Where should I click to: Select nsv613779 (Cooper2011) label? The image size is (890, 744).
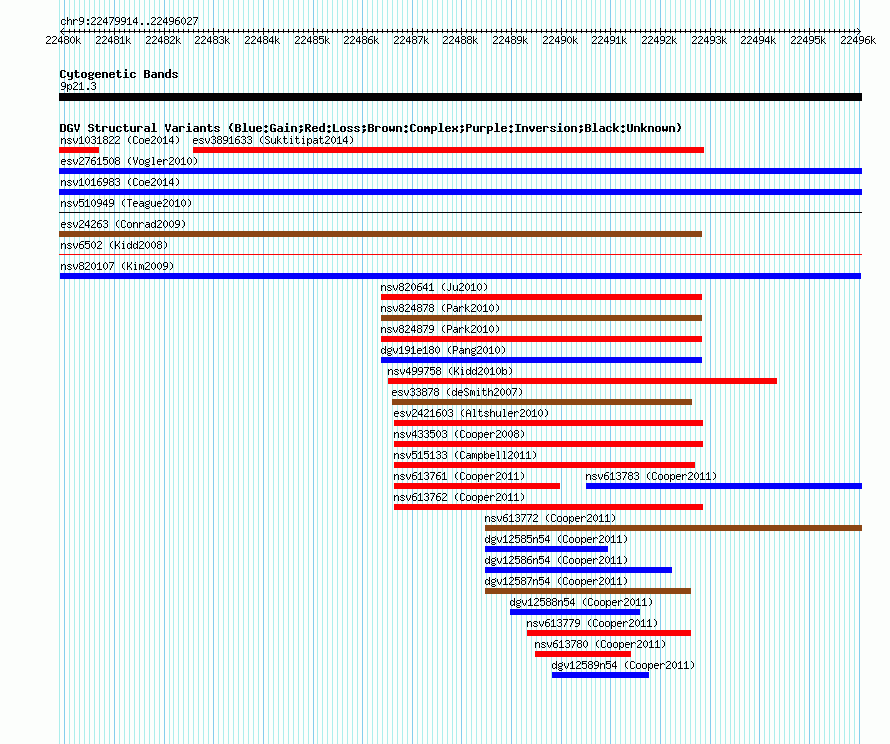pos(592,623)
